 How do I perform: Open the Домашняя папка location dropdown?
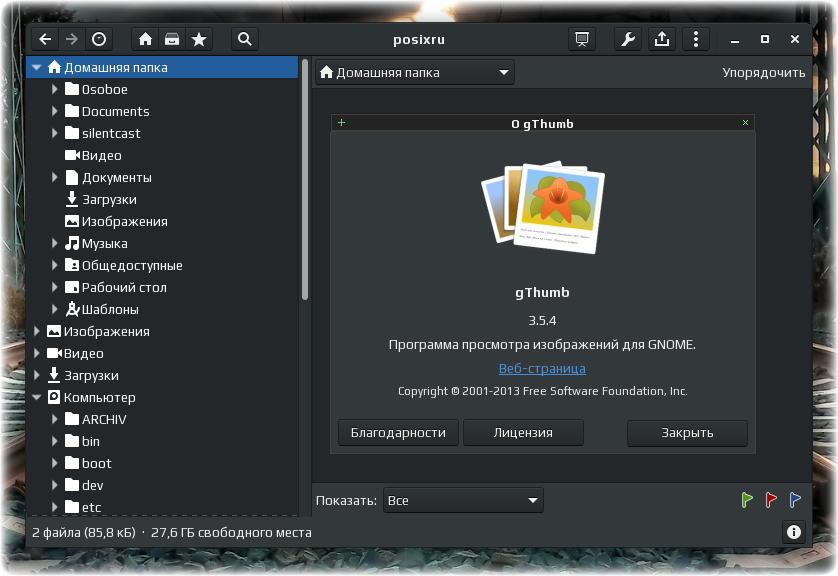tap(415, 72)
